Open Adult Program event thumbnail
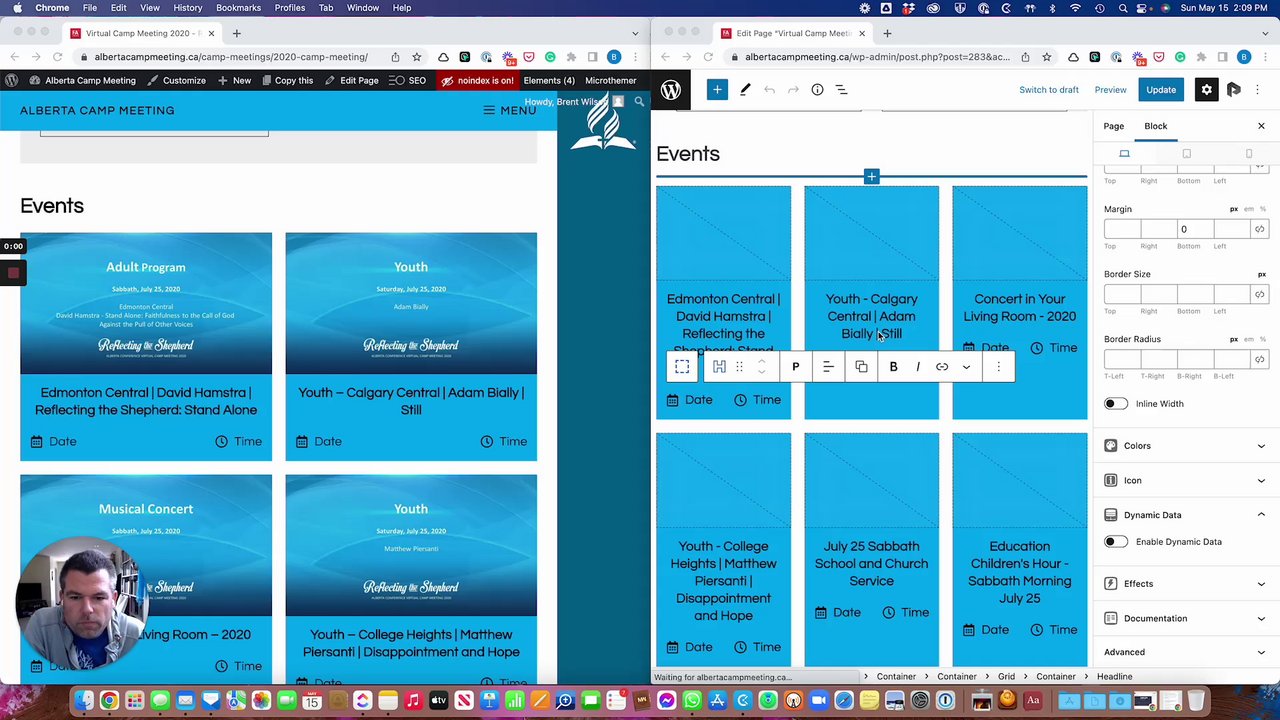1280x720 pixels. 146,304
